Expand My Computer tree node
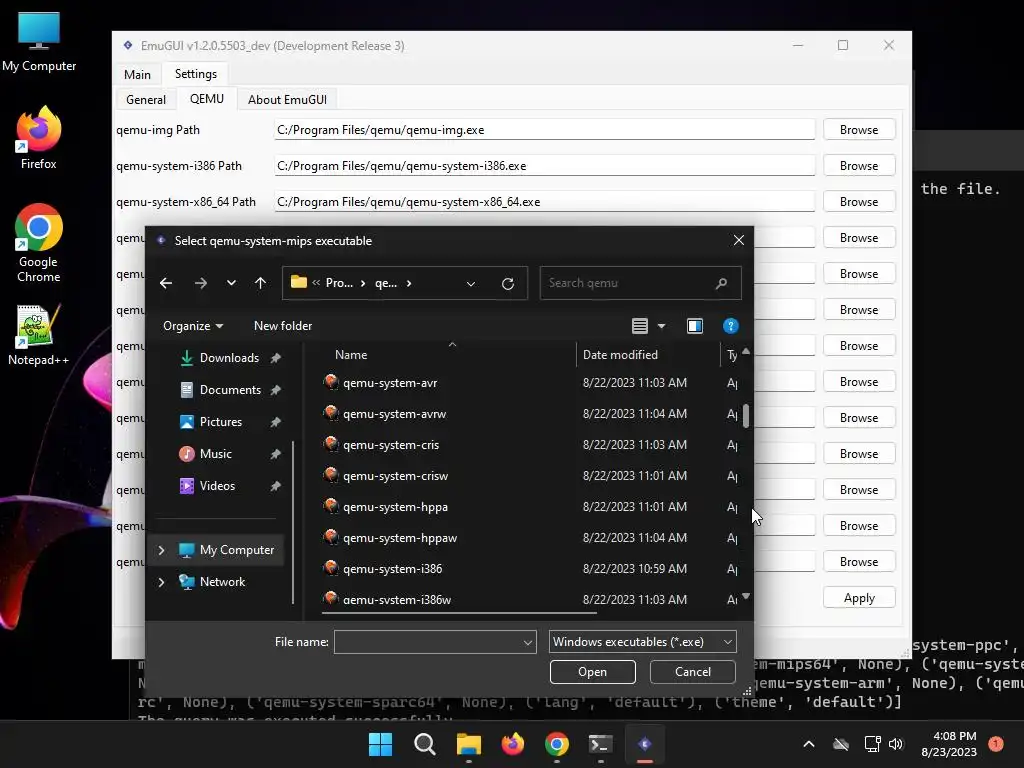 pos(161,551)
